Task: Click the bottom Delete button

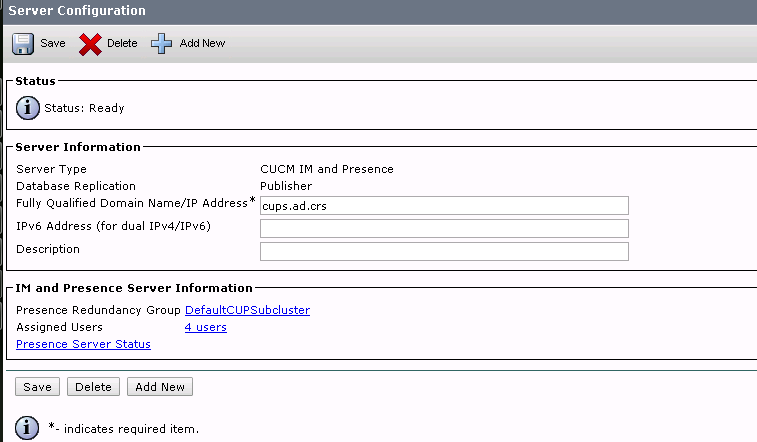Action: tap(93, 387)
